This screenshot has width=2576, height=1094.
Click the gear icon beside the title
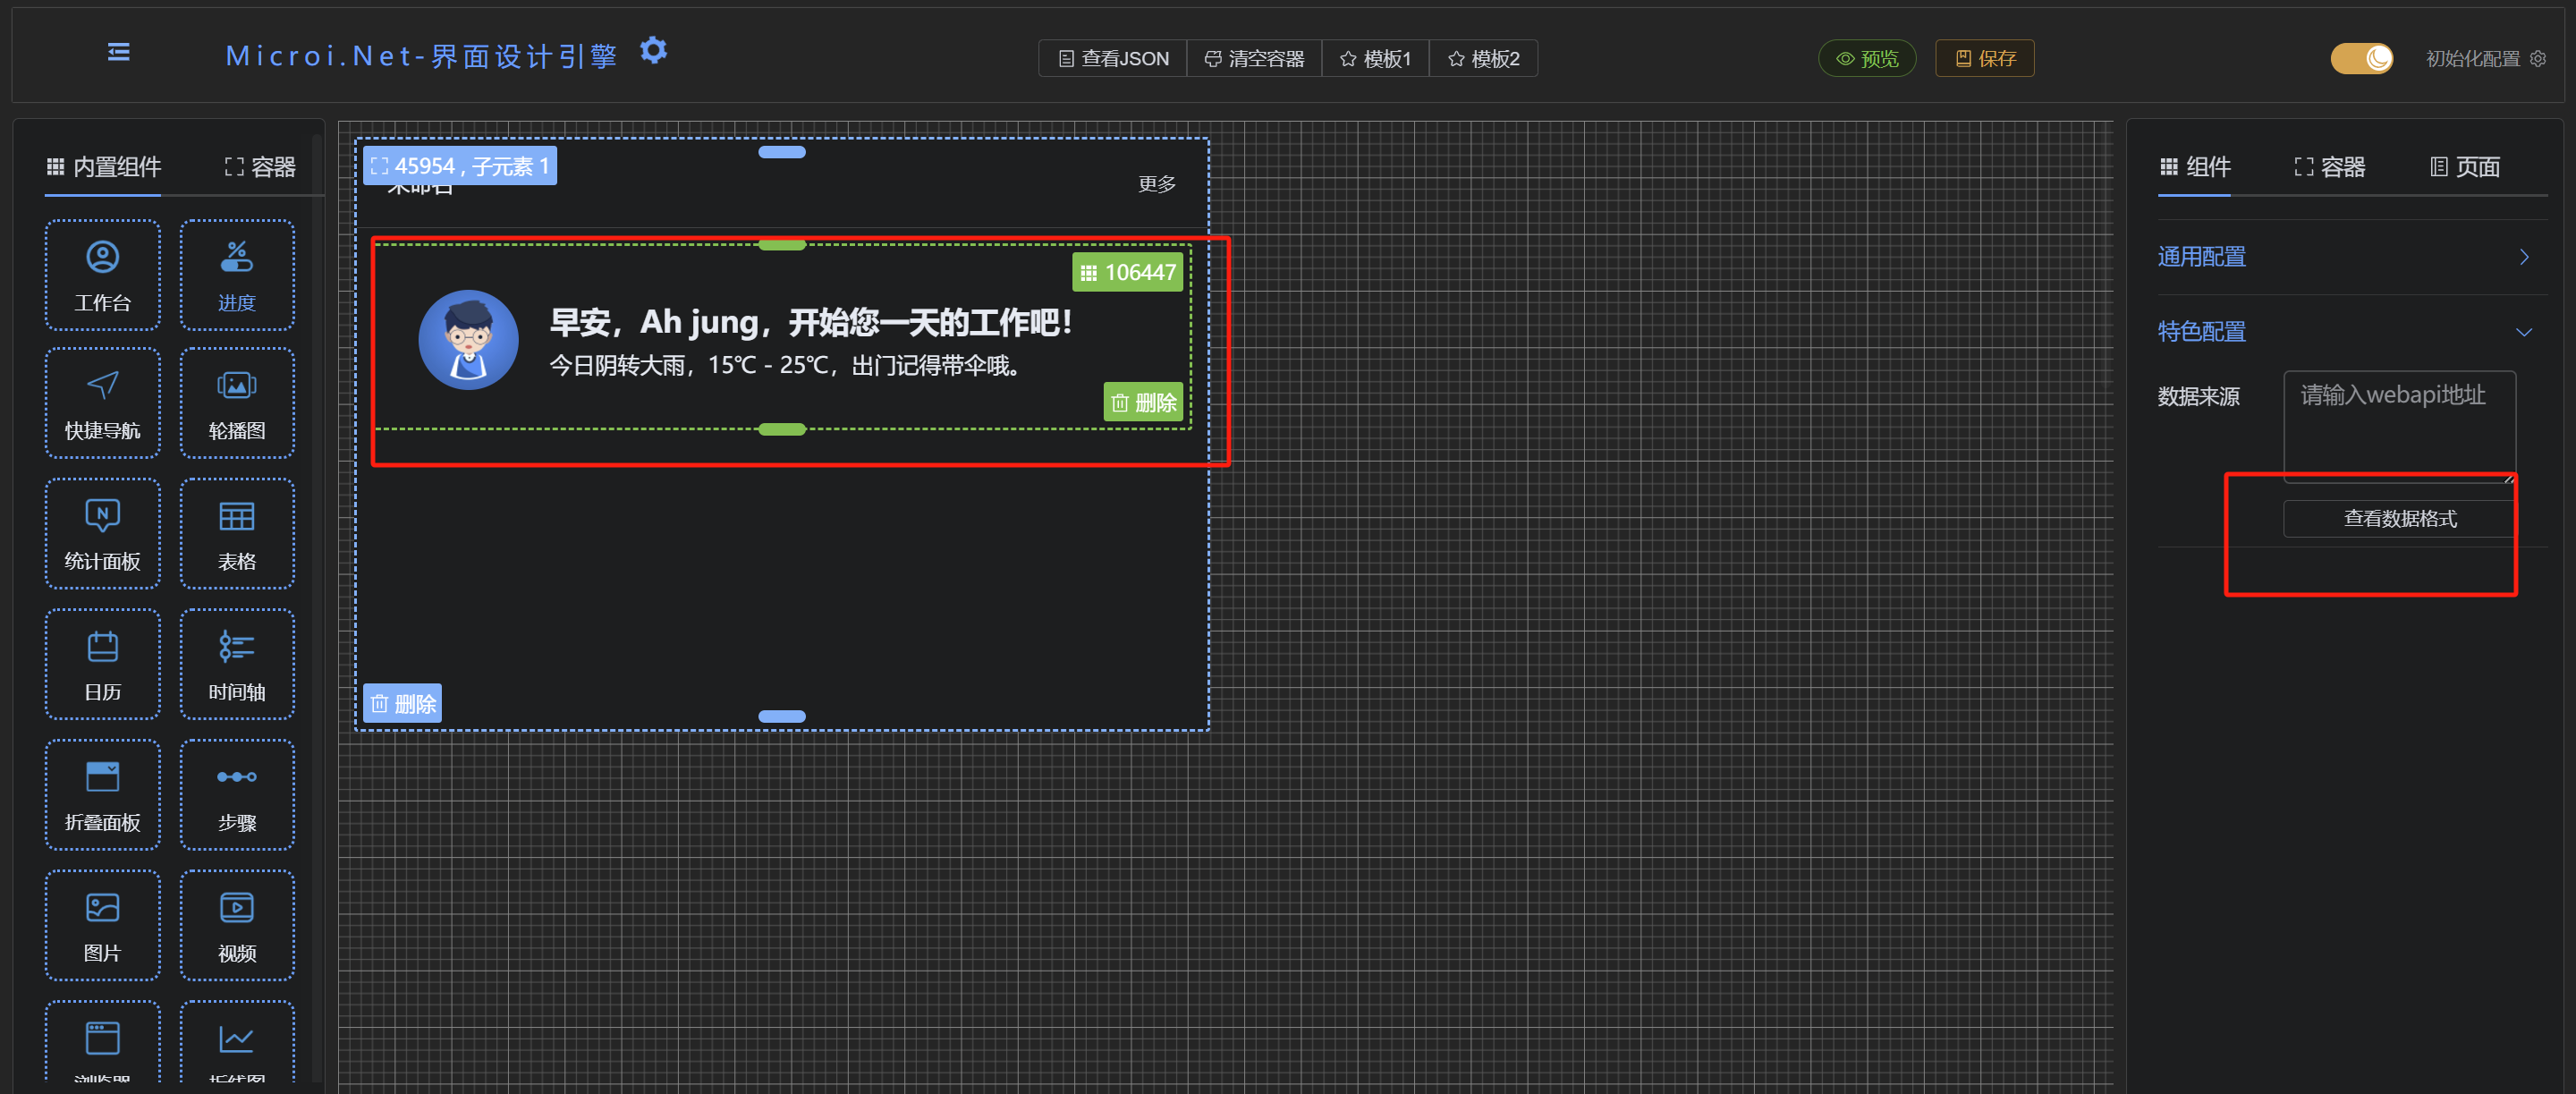coord(653,50)
